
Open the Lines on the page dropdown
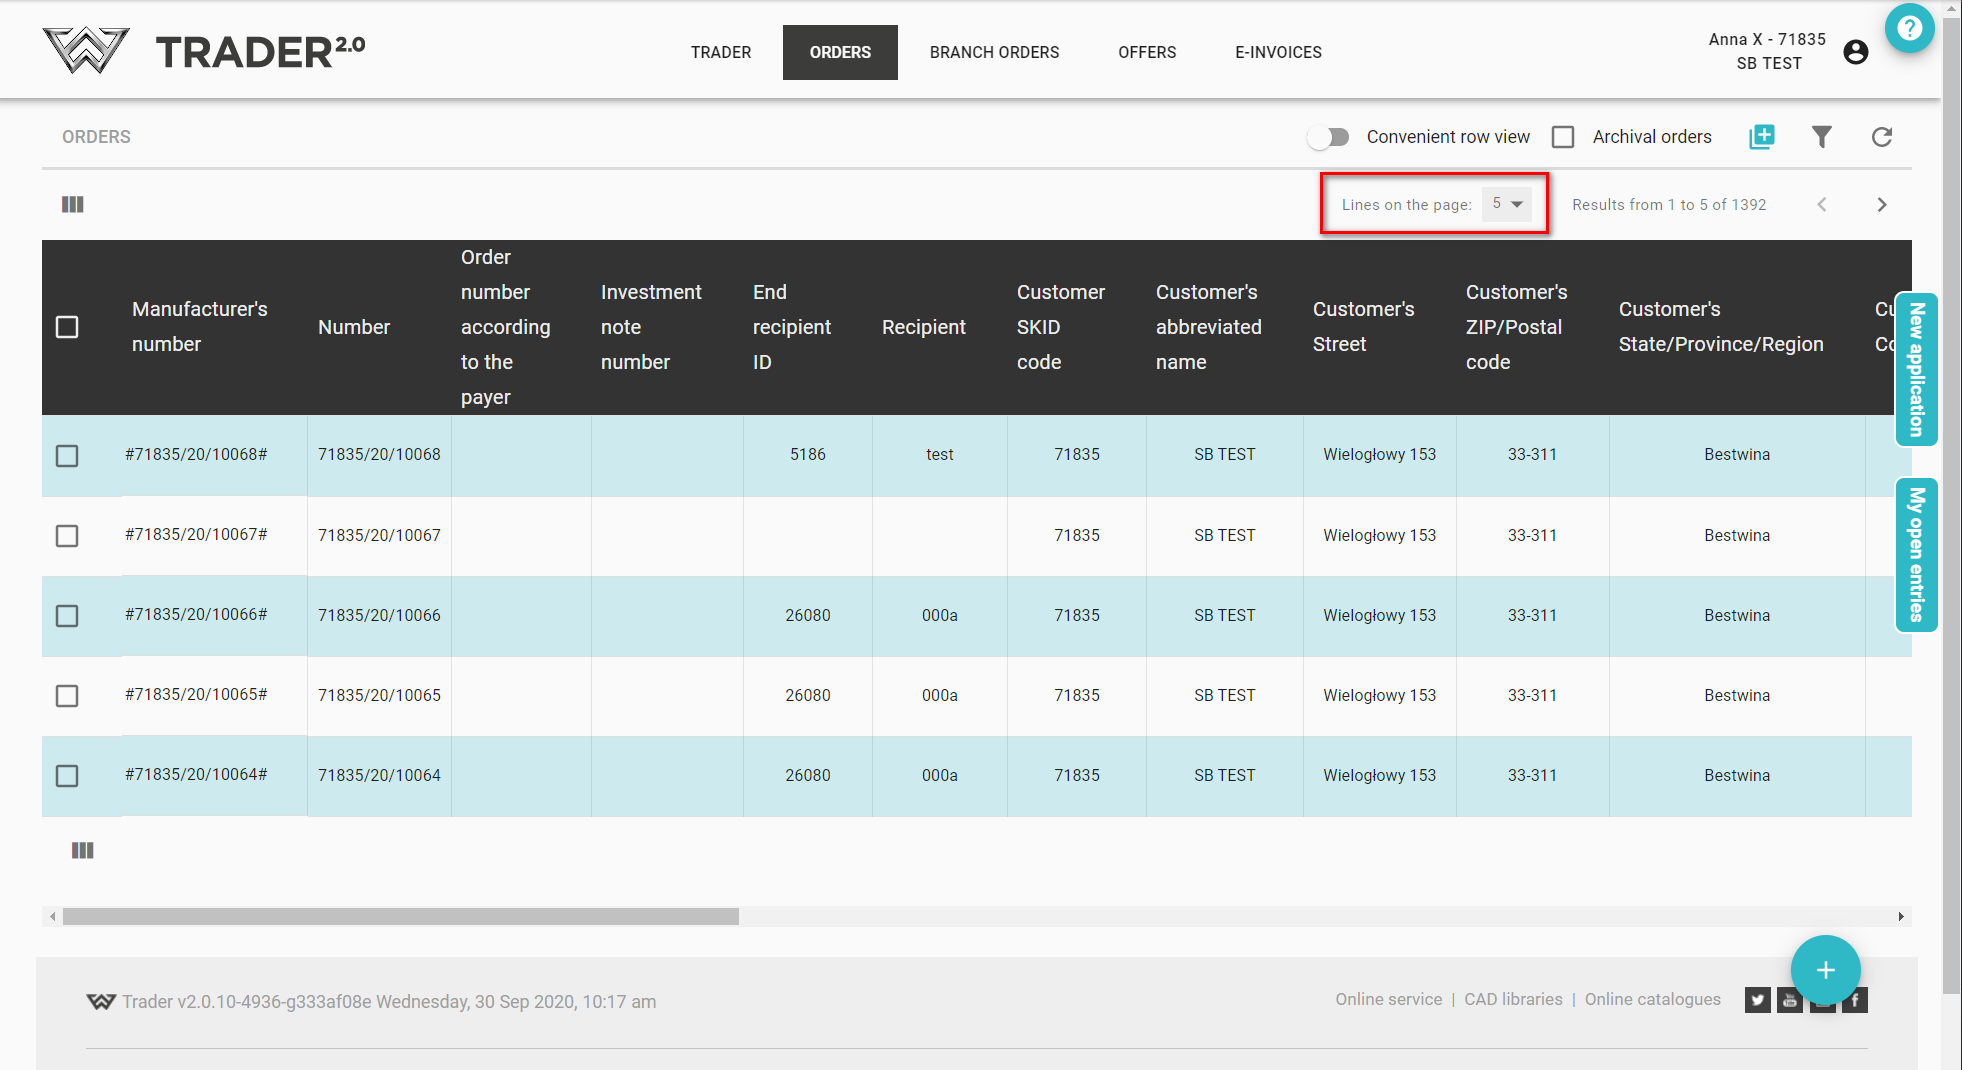1506,204
